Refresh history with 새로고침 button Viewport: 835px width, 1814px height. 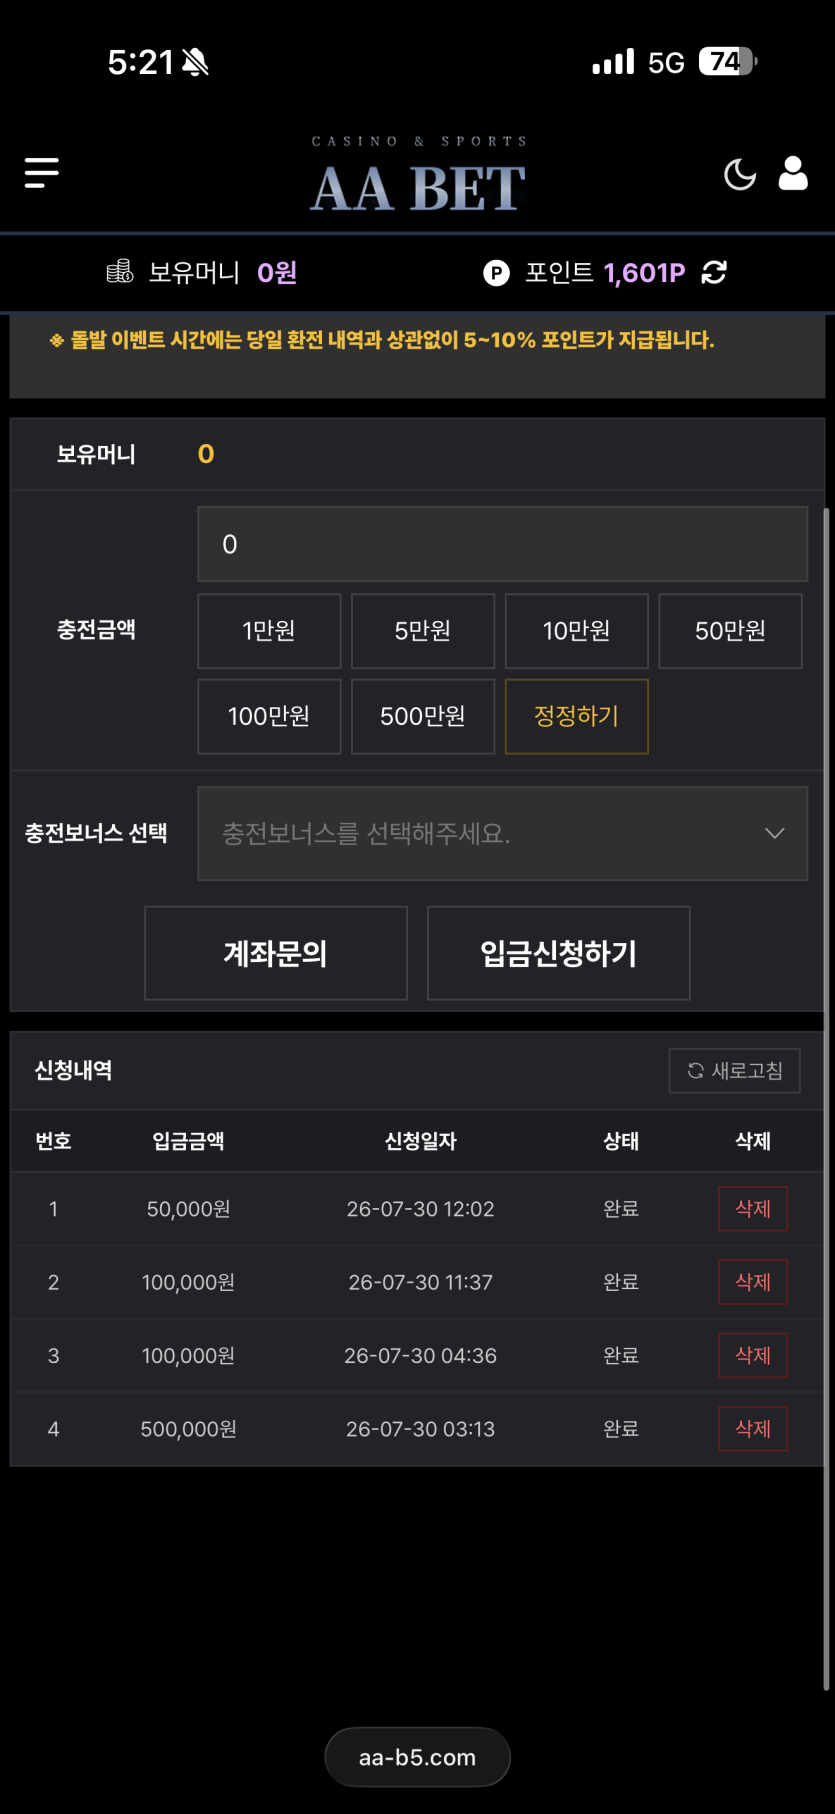(x=735, y=1071)
